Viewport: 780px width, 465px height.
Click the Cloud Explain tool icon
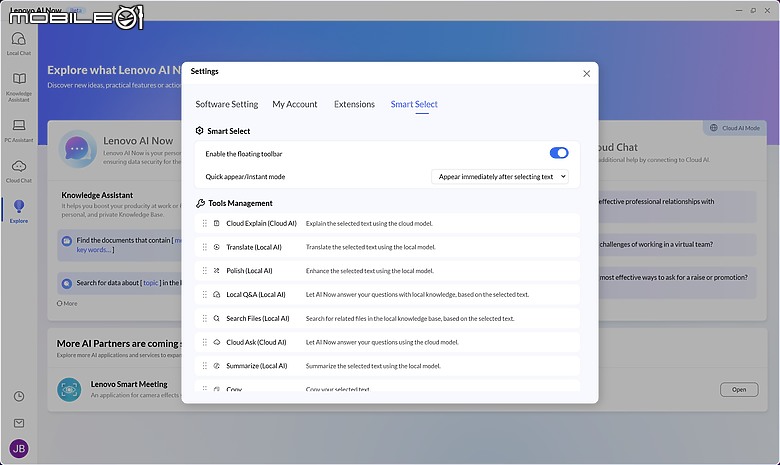(216, 223)
